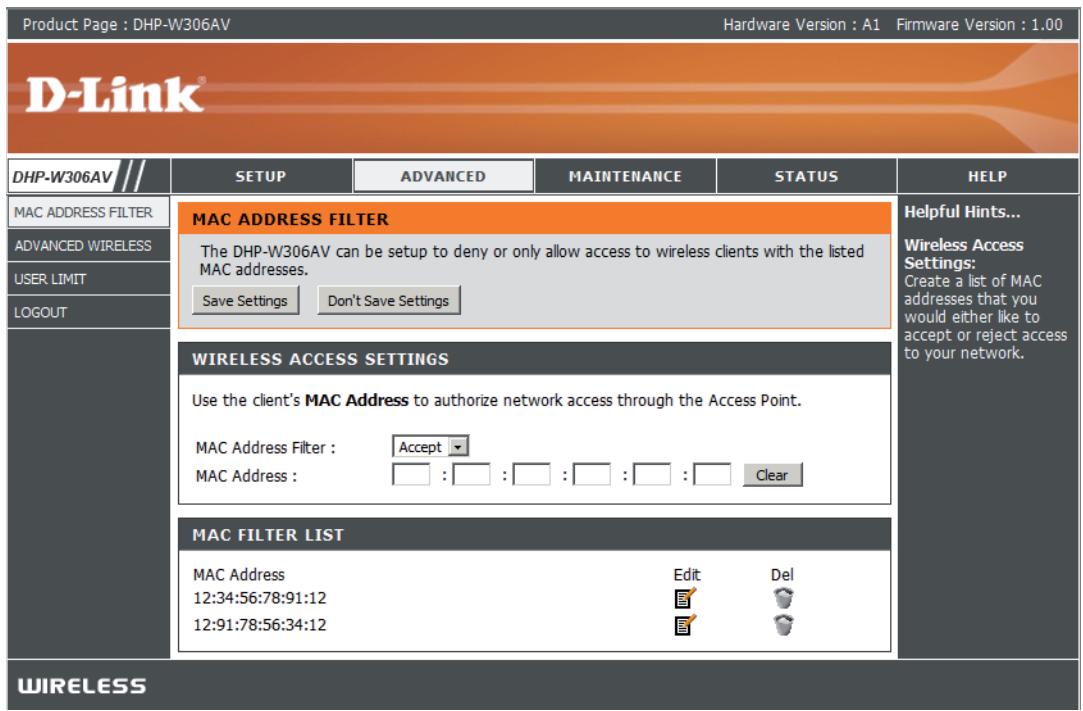Click Product Page : DHP-W306AV text
Screen dimensions: 1083x711
126,25
